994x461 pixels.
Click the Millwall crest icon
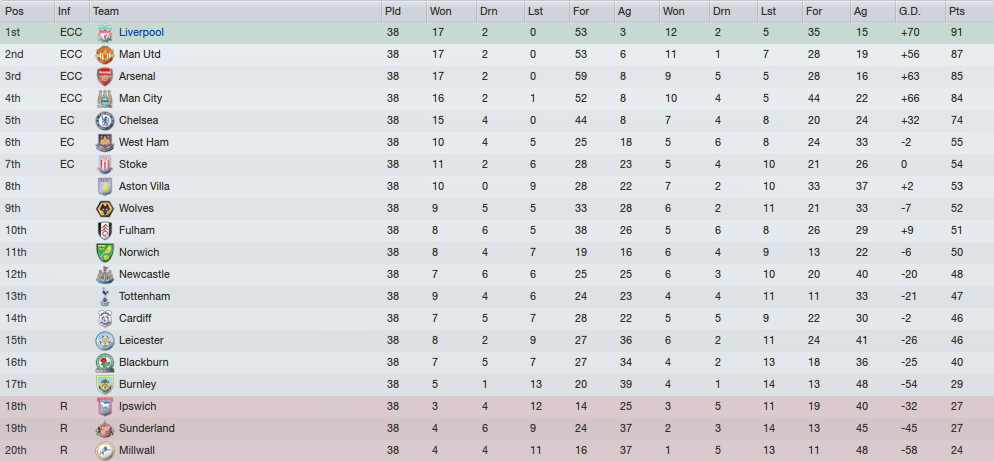[105, 451]
